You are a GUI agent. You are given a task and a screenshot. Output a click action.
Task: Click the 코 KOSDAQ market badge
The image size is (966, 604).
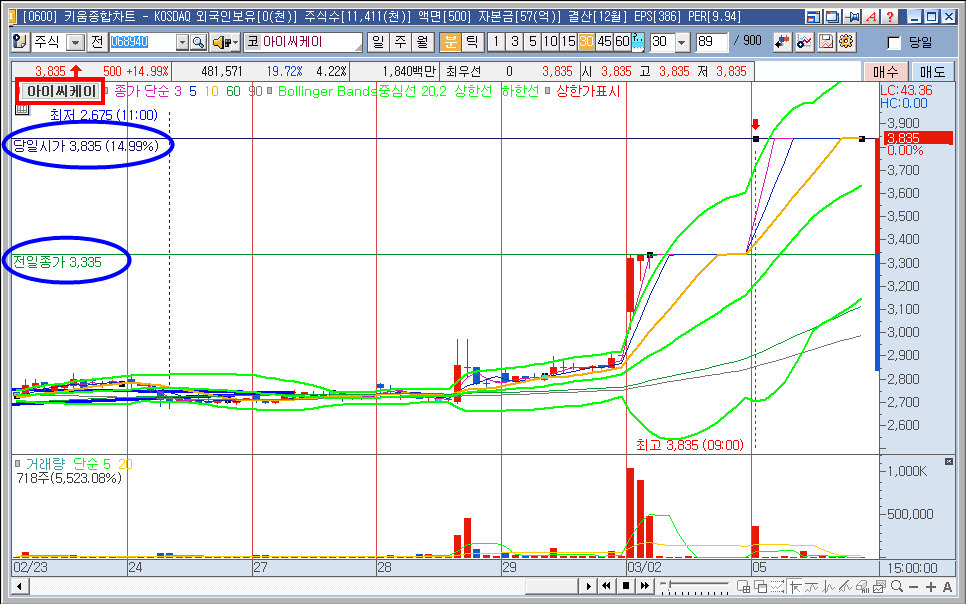click(253, 42)
